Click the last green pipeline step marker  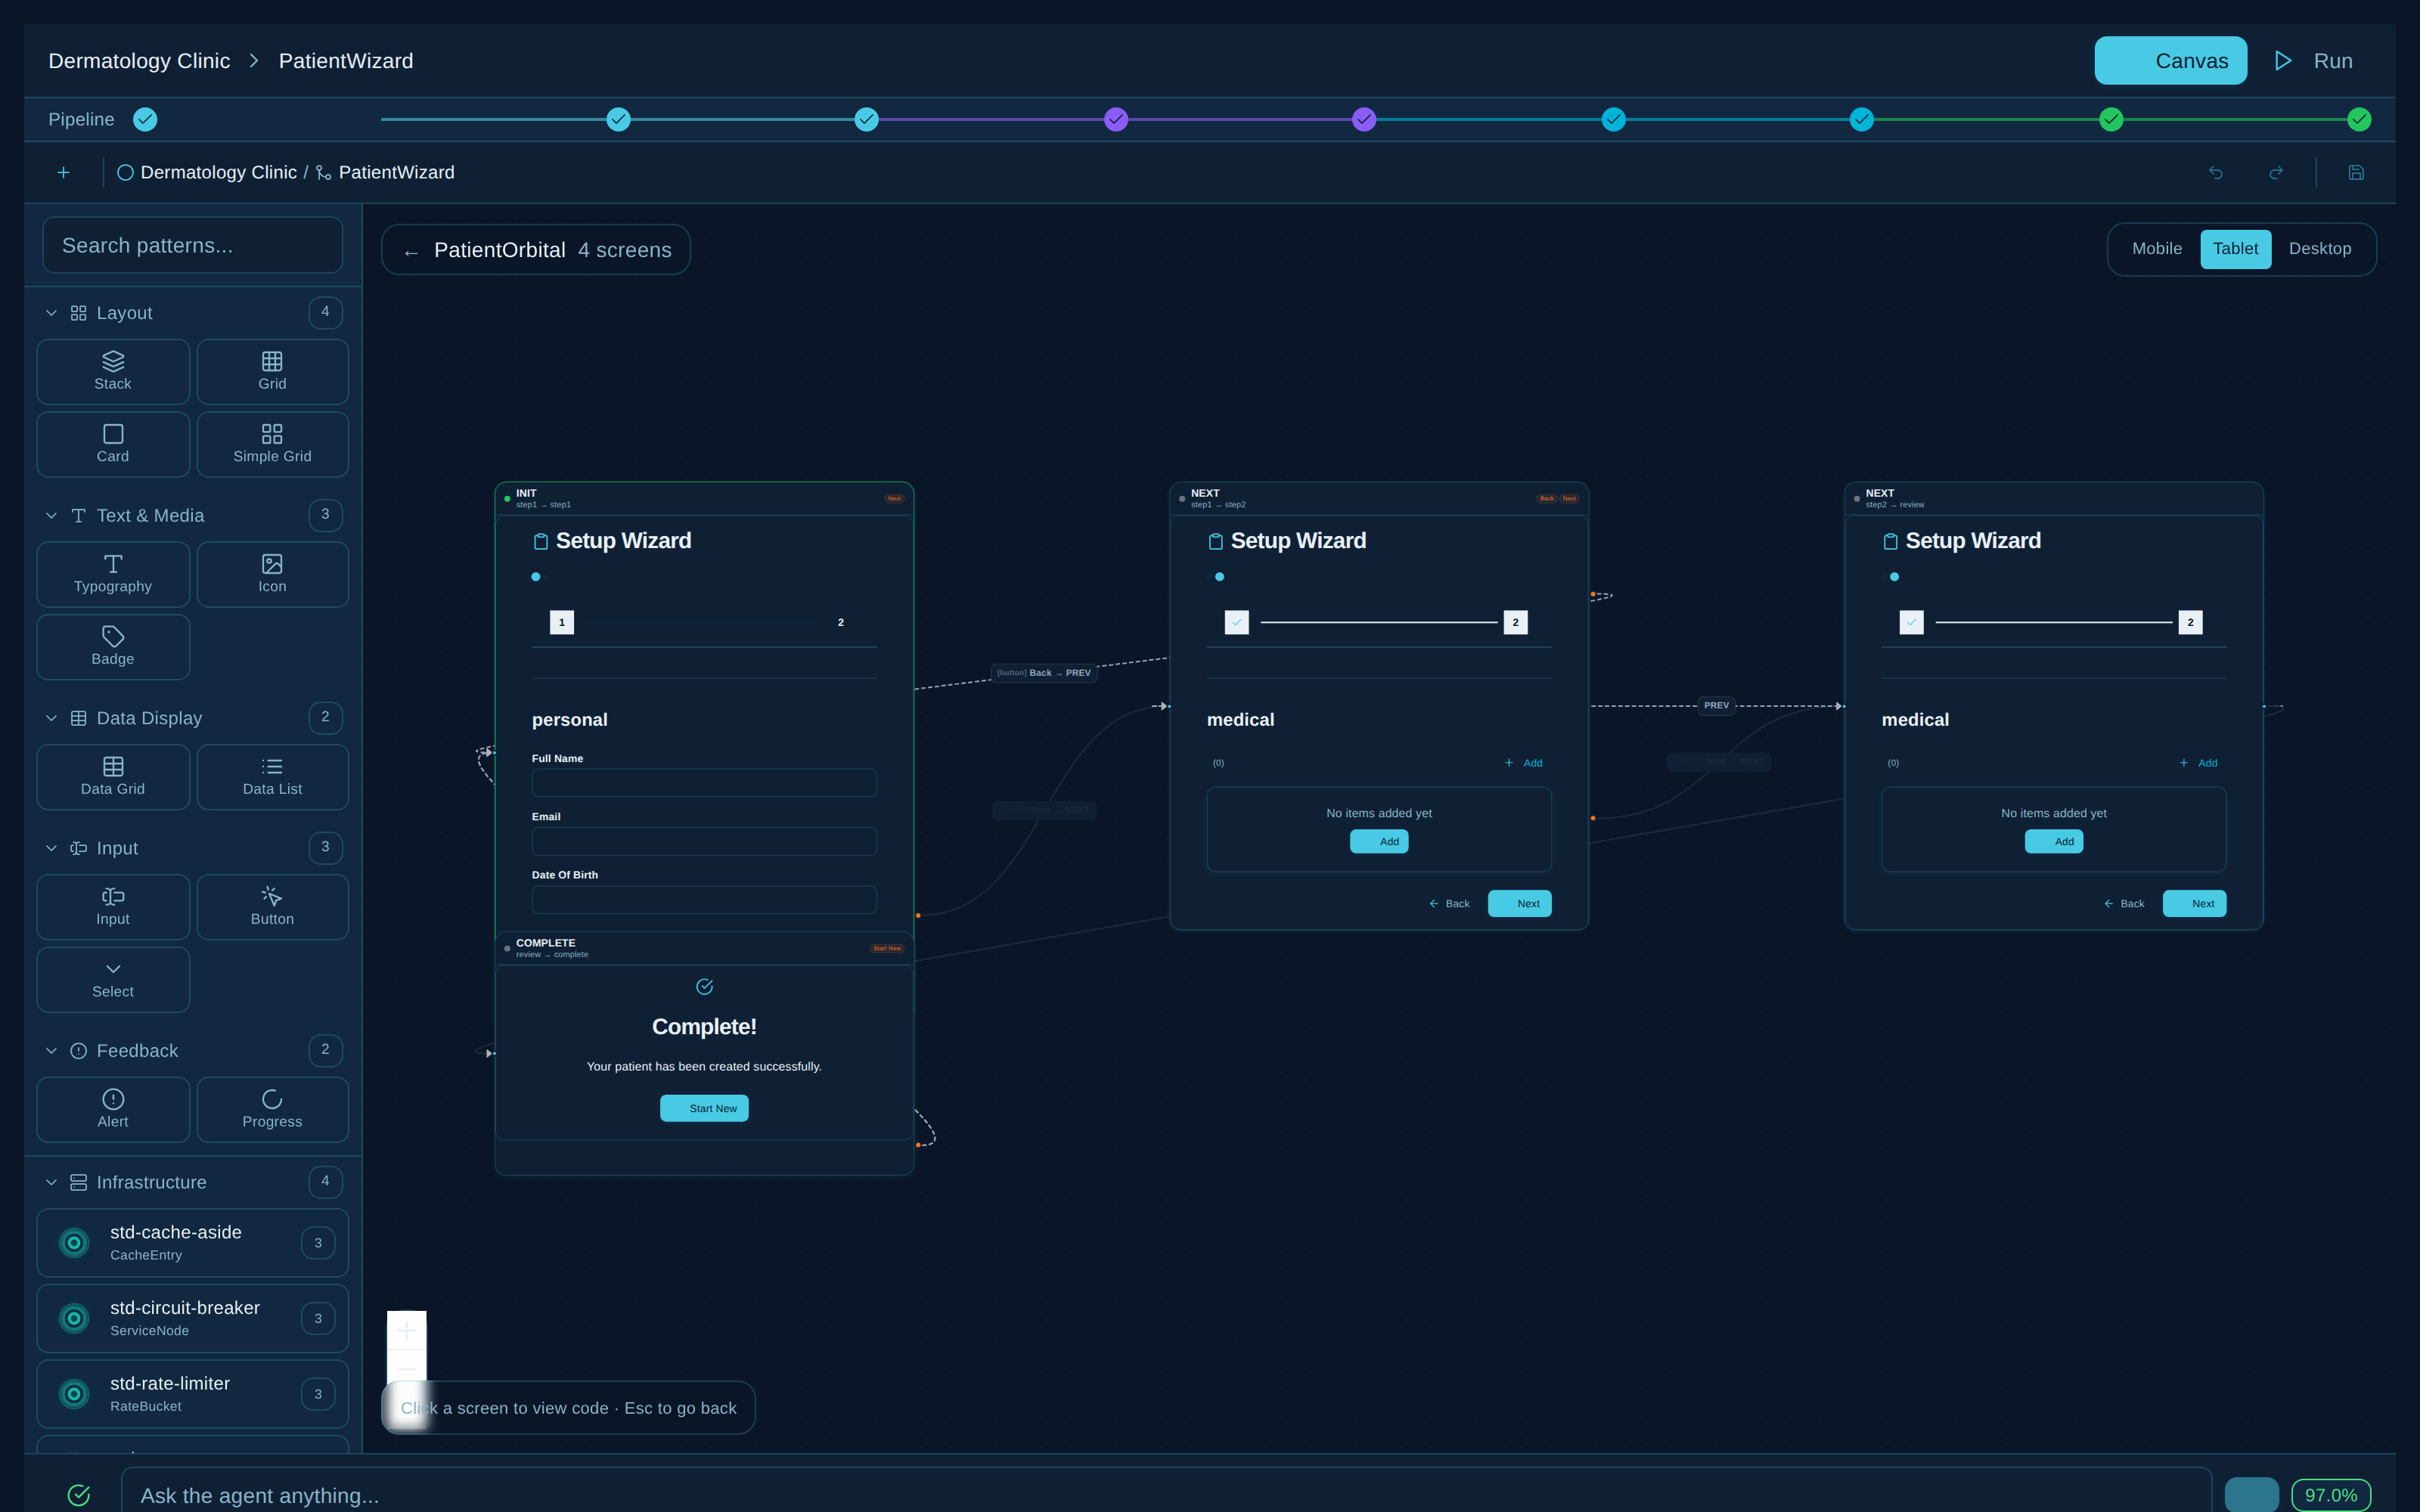2359,120
